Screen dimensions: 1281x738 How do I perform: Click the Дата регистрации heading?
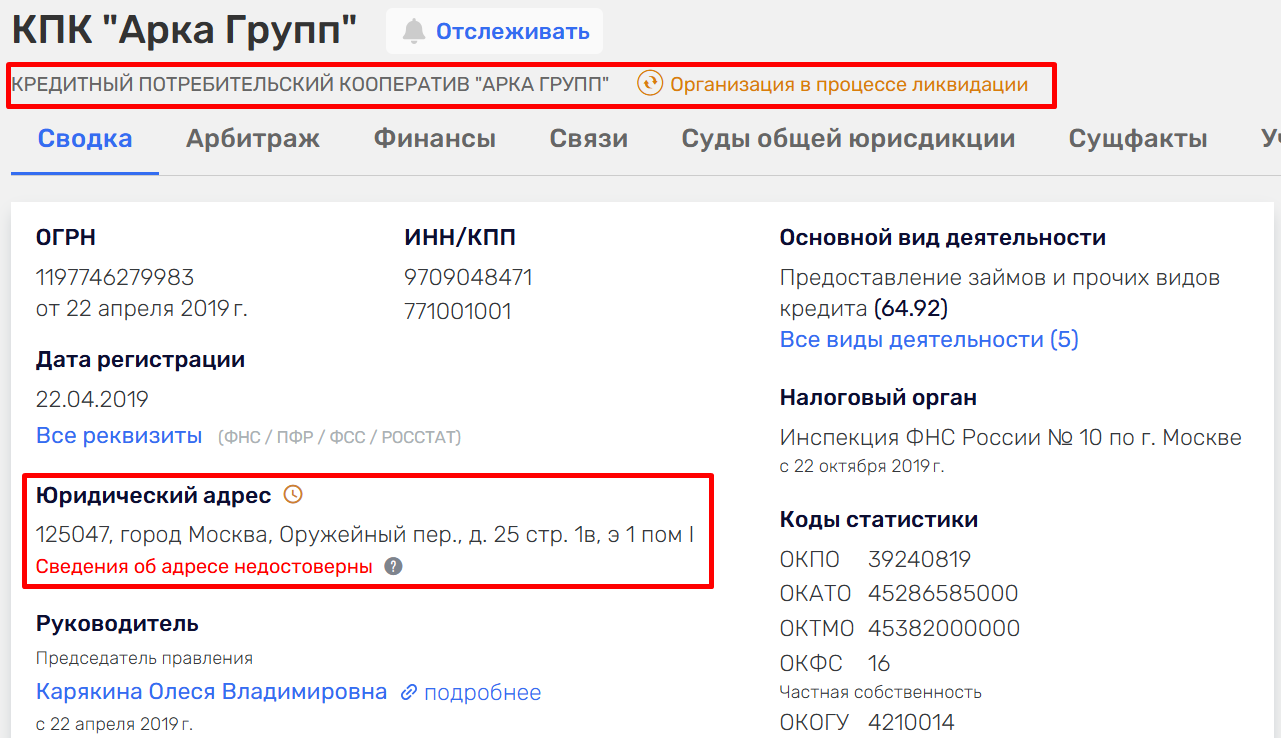[140, 360]
